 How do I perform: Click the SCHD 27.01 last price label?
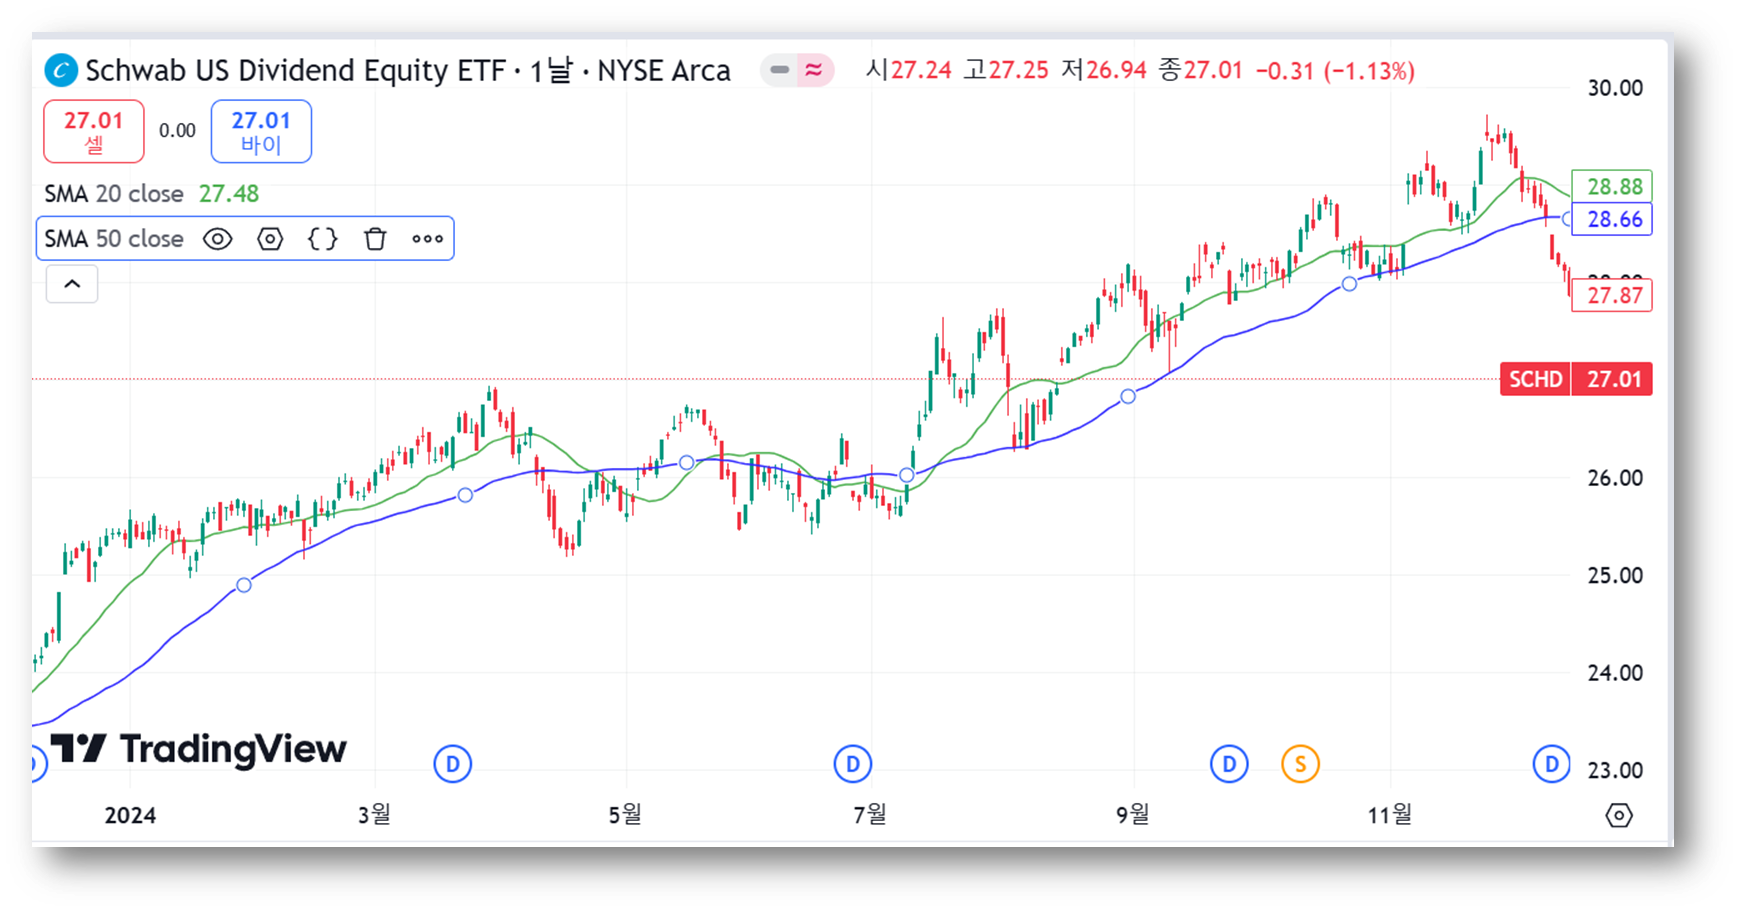click(1576, 379)
